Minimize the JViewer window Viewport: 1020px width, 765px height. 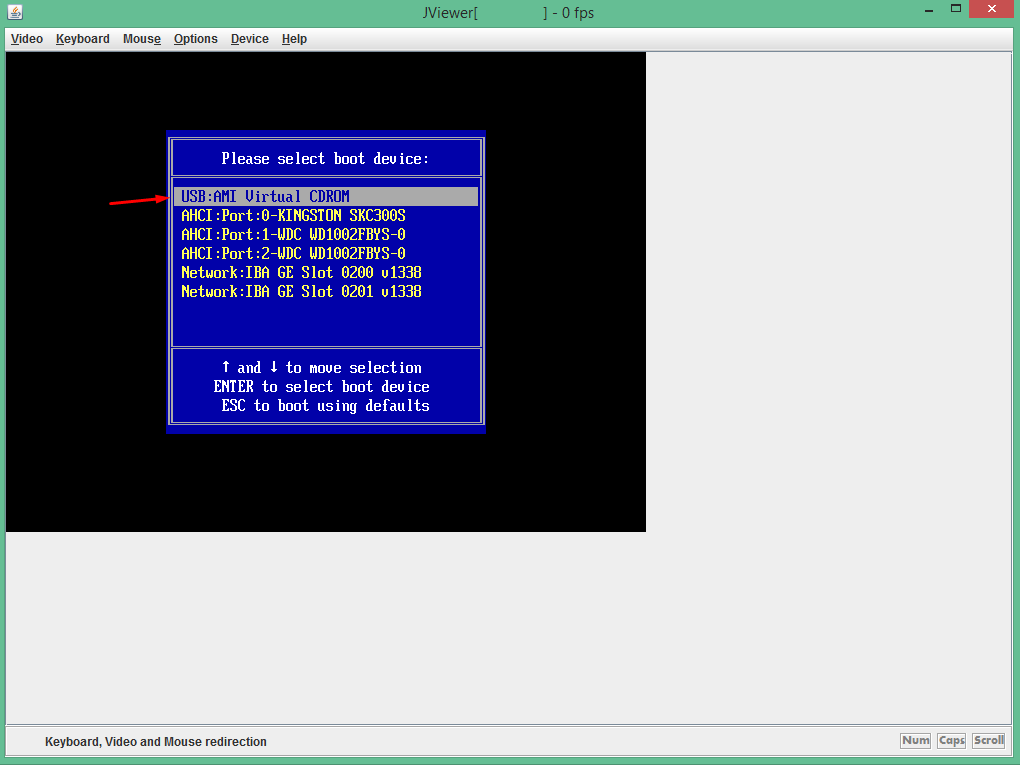(x=929, y=10)
